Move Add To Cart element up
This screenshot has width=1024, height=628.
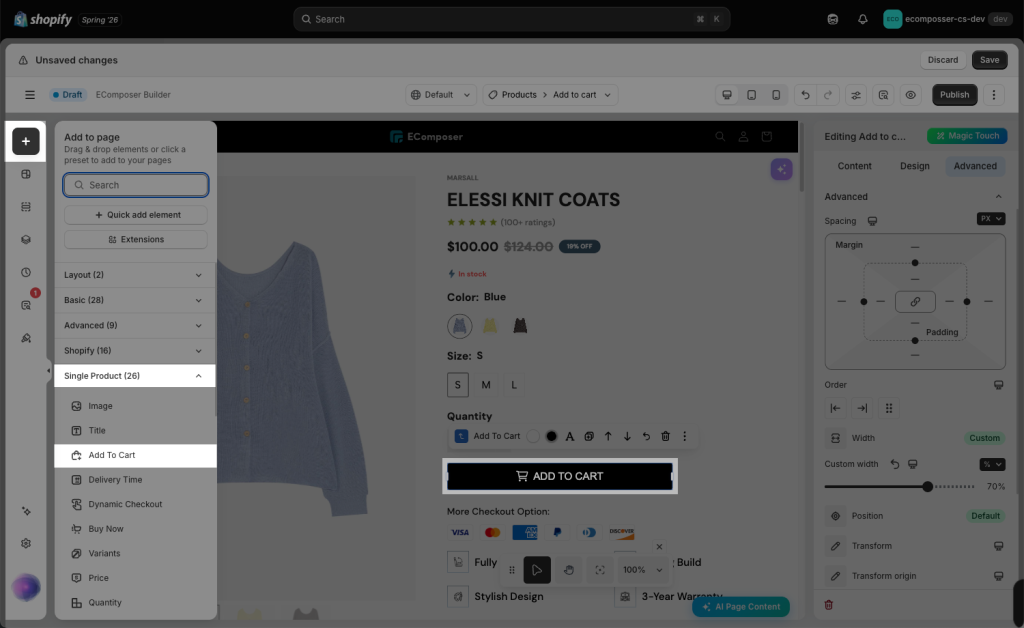point(608,436)
